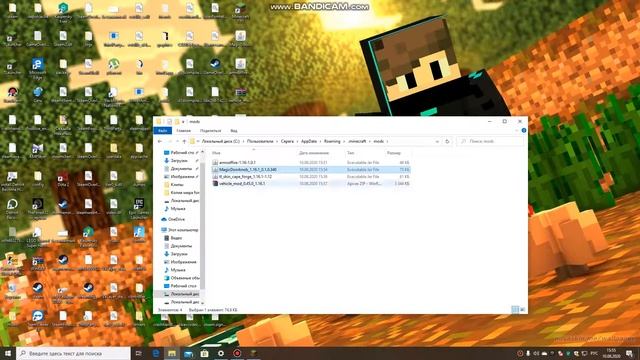Select Microsoft Edge desktop shortcut
The width and height of the screenshot is (640, 360).
coord(38,69)
